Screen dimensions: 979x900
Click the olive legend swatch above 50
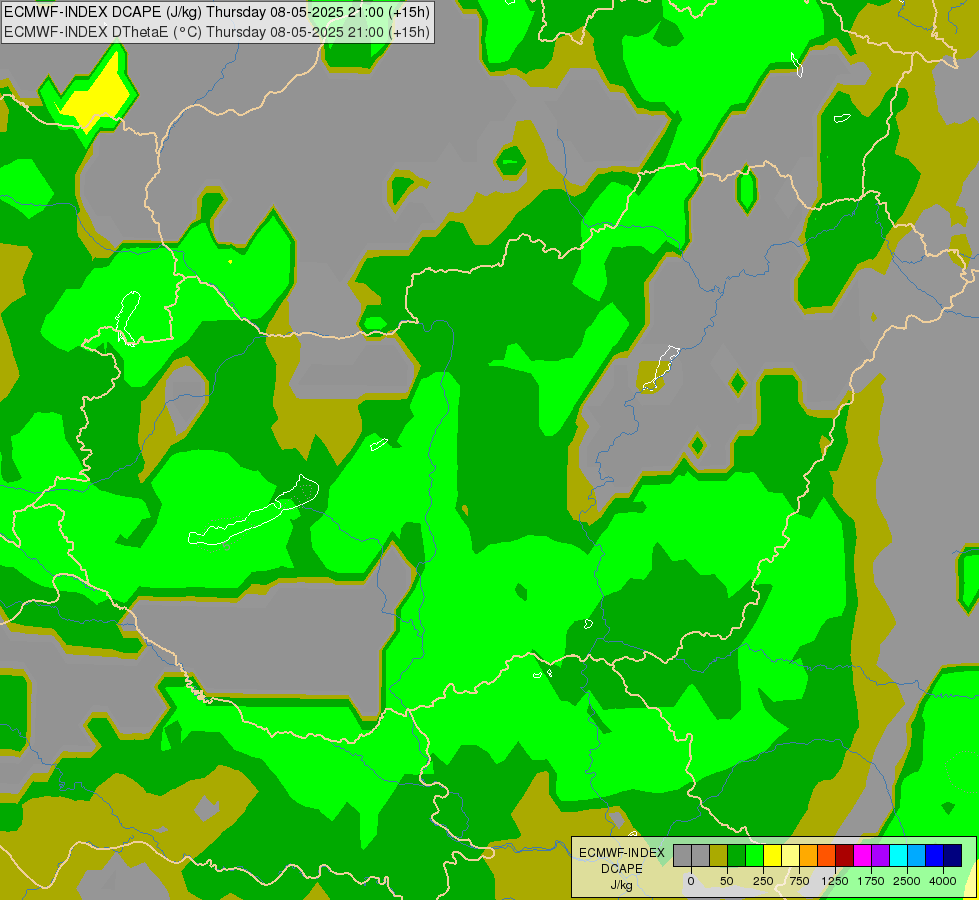(x=719, y=855)
